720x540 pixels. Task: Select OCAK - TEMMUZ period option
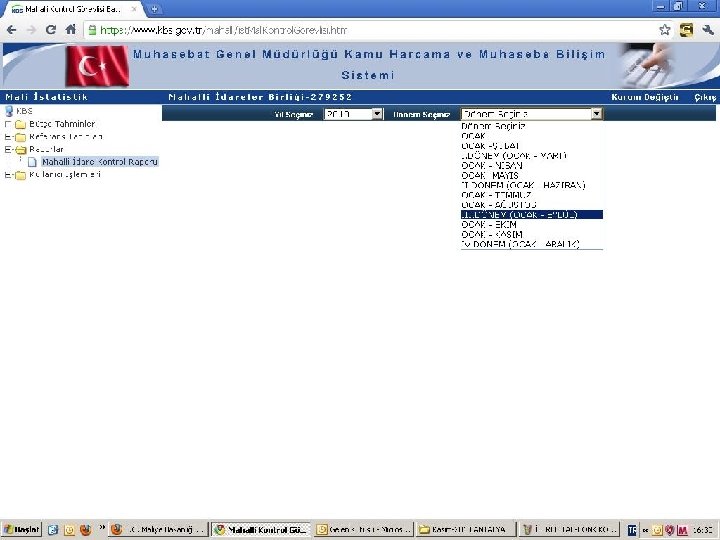pos(531,195)
